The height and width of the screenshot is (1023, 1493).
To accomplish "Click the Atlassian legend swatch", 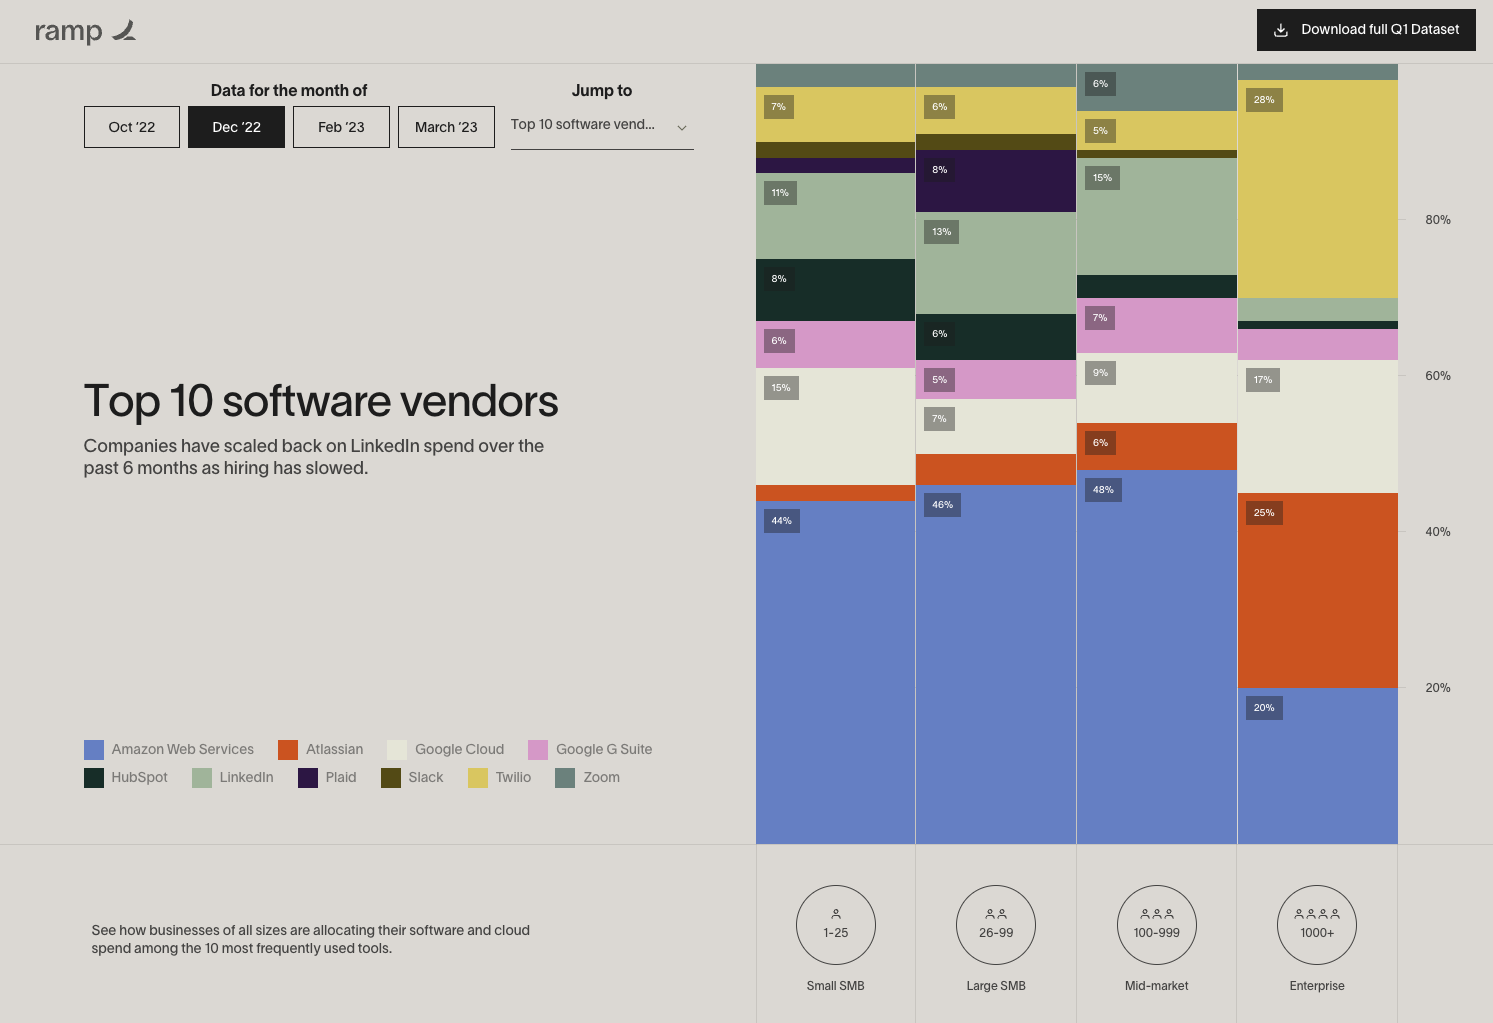I will tap(288, 750).
